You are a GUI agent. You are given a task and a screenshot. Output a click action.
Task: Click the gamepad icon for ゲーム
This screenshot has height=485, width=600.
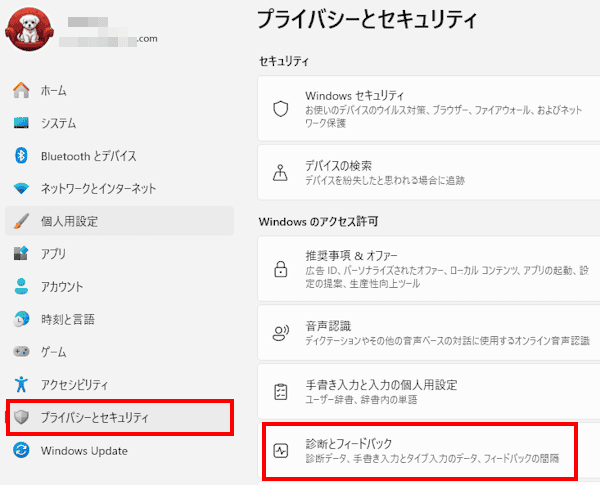click(x=21, y=351)
